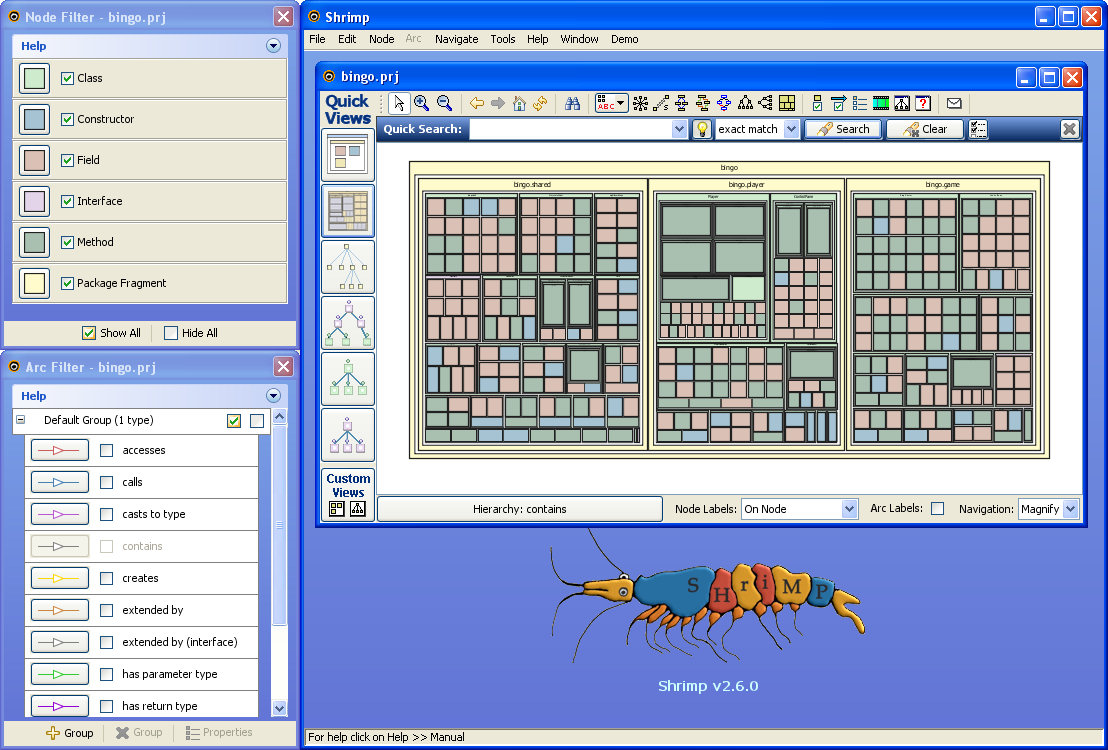Viewport: 1108px width, 750px height.
Task: Tick the Hide All checkbox
Action: 171,333
